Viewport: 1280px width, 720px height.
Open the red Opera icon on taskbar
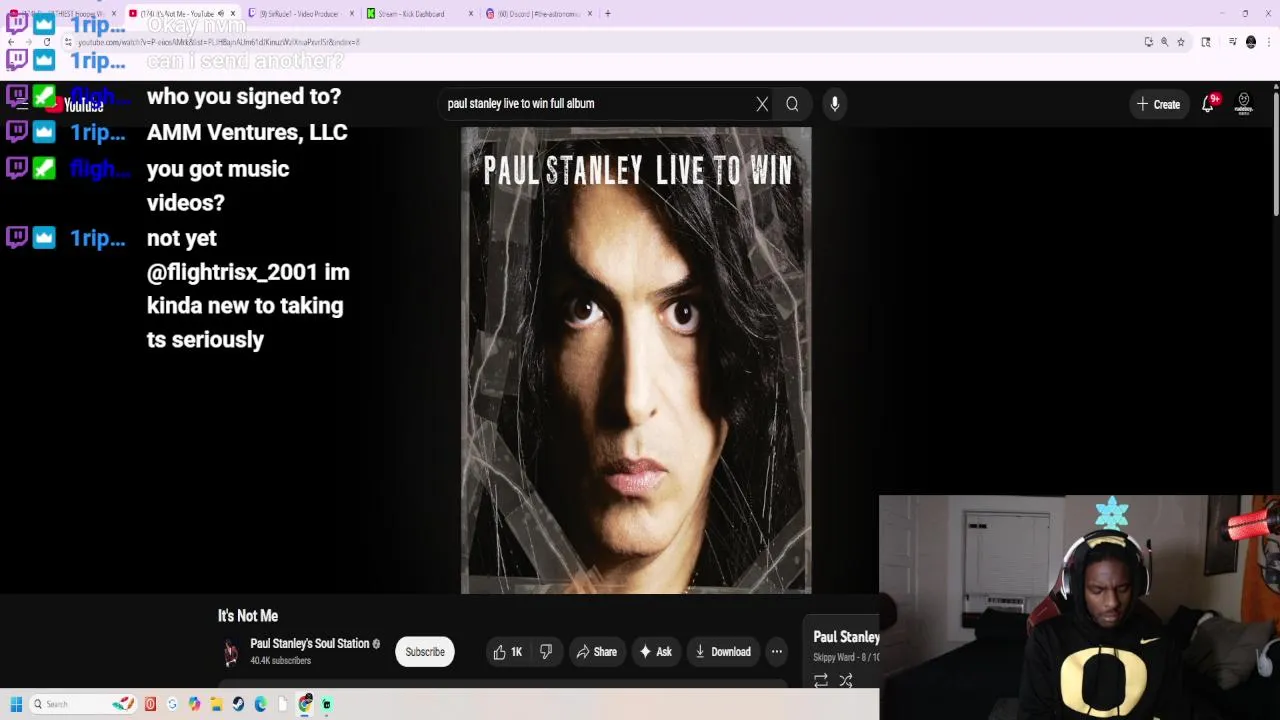coord(150,704)
